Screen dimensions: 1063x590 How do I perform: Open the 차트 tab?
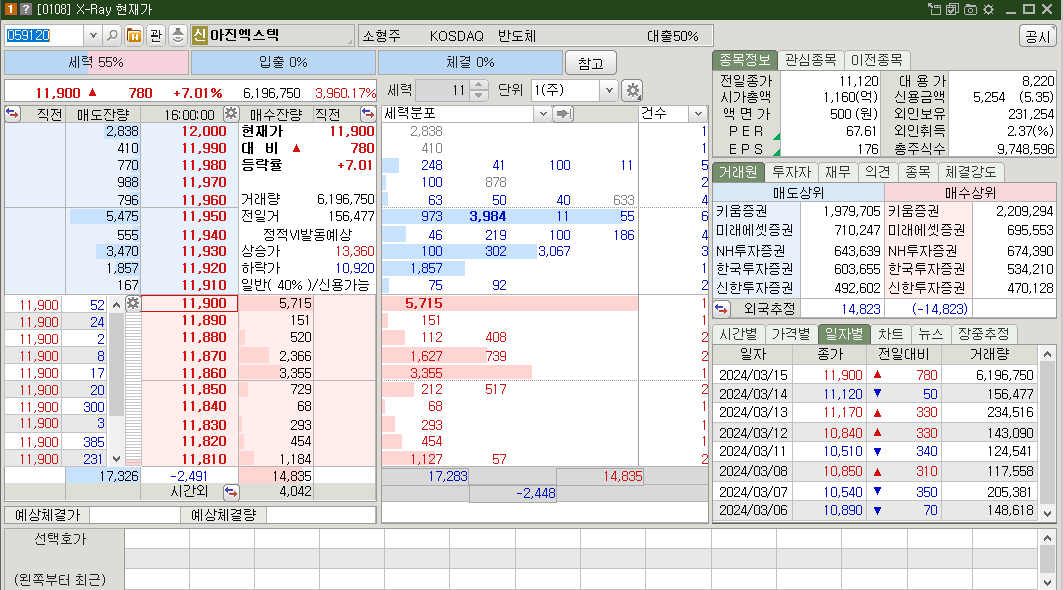point(890,334)
